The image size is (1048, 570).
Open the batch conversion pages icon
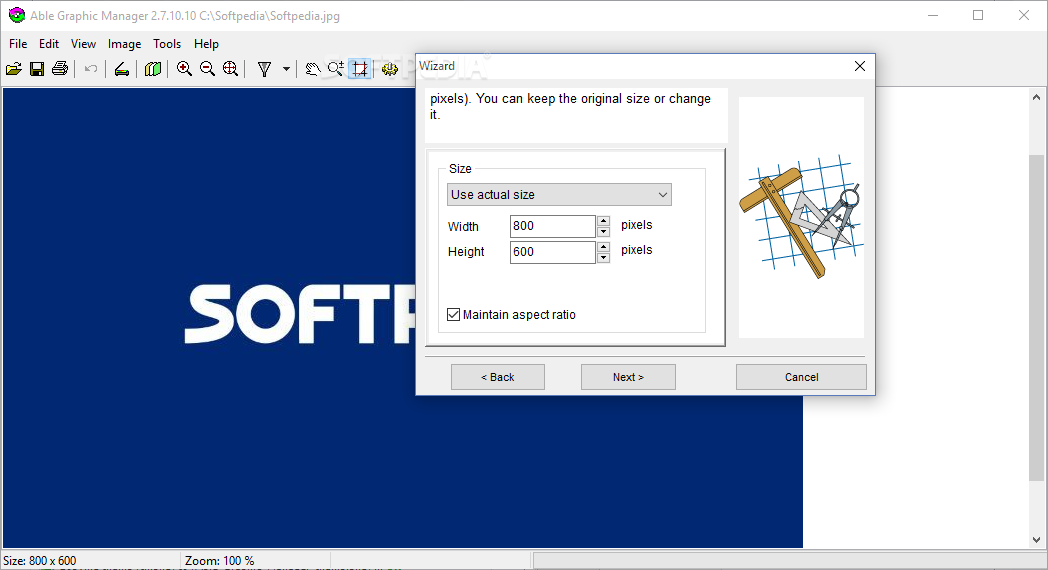(x=153, y=69)
